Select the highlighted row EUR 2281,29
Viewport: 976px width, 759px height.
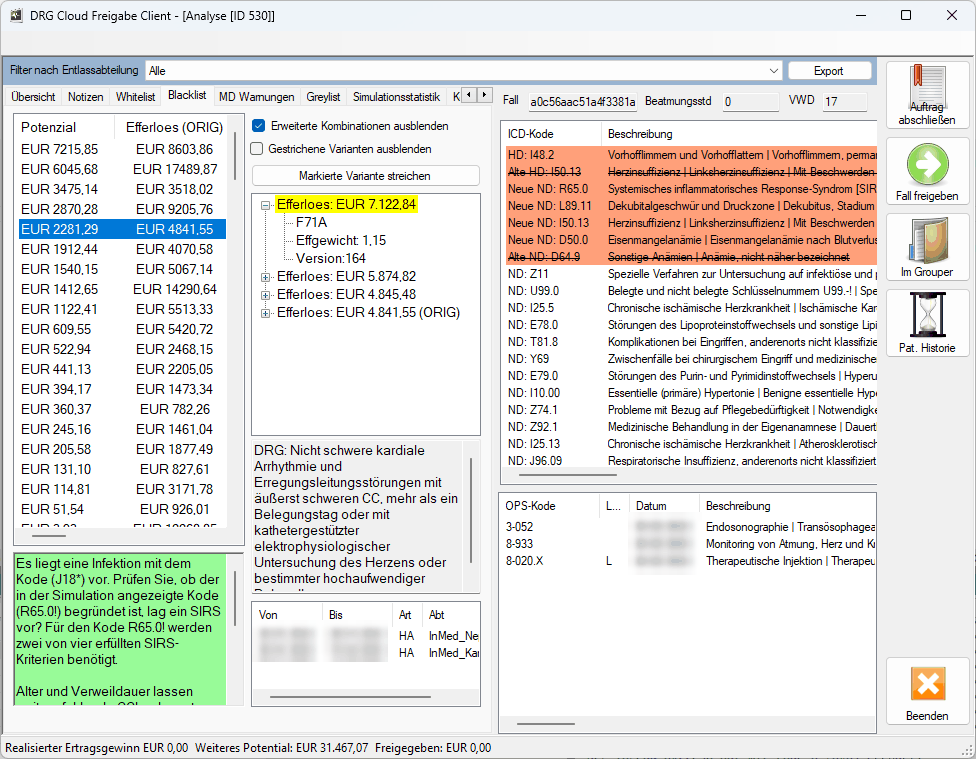coord(122,229)
